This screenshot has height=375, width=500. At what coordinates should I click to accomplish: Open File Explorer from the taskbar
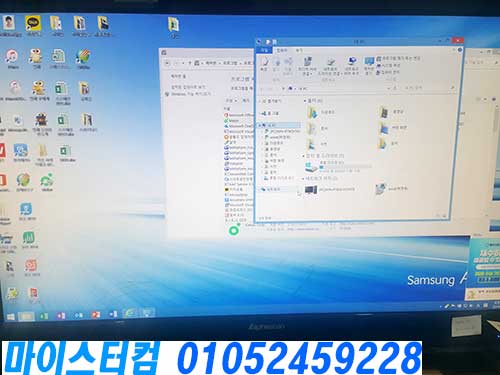(26, 316)
